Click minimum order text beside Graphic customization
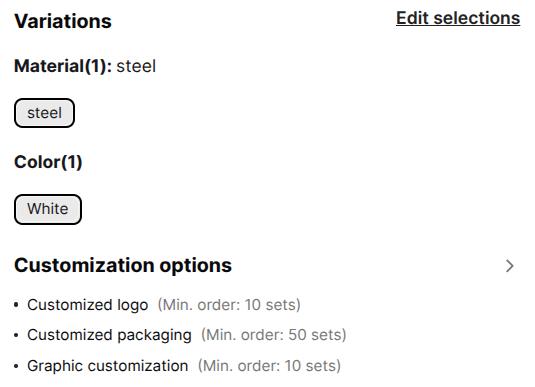Image resolution: width=535 pixels, height=387 pixels. point(270,366)
